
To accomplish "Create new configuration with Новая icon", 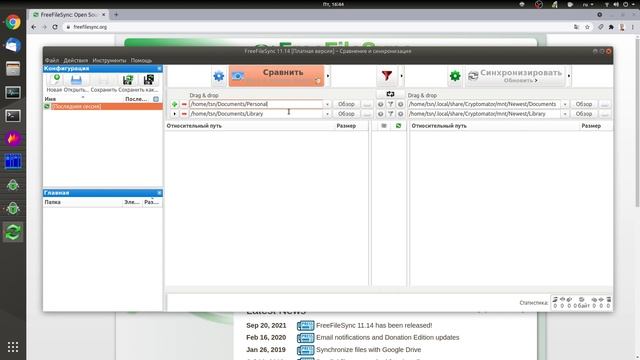I will click(55, 80).
